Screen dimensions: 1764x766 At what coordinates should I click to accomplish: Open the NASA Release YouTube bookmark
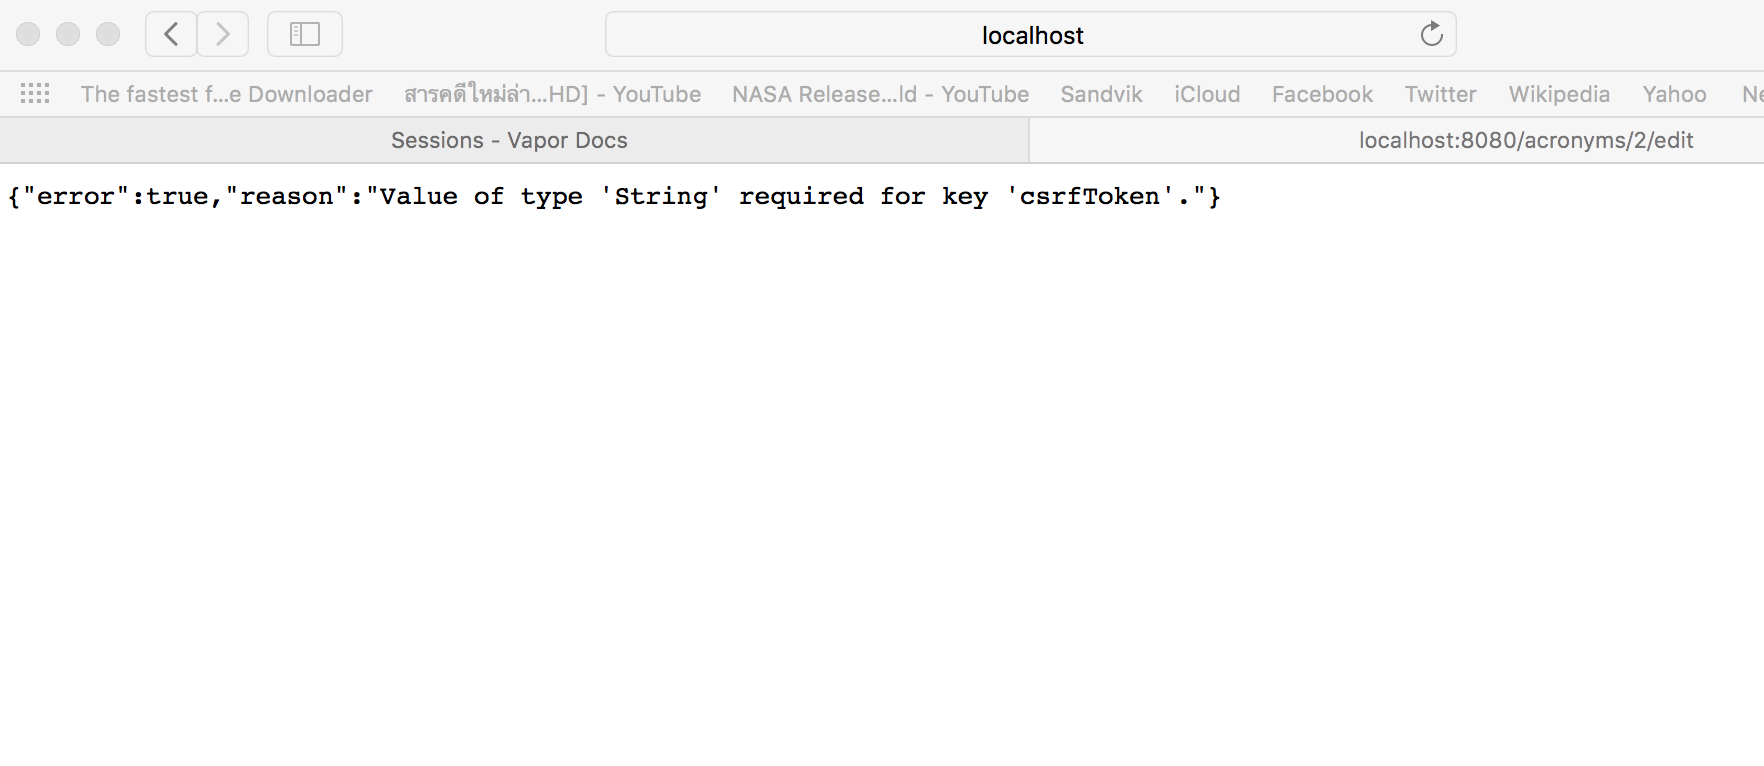click(x=880, y=94)
